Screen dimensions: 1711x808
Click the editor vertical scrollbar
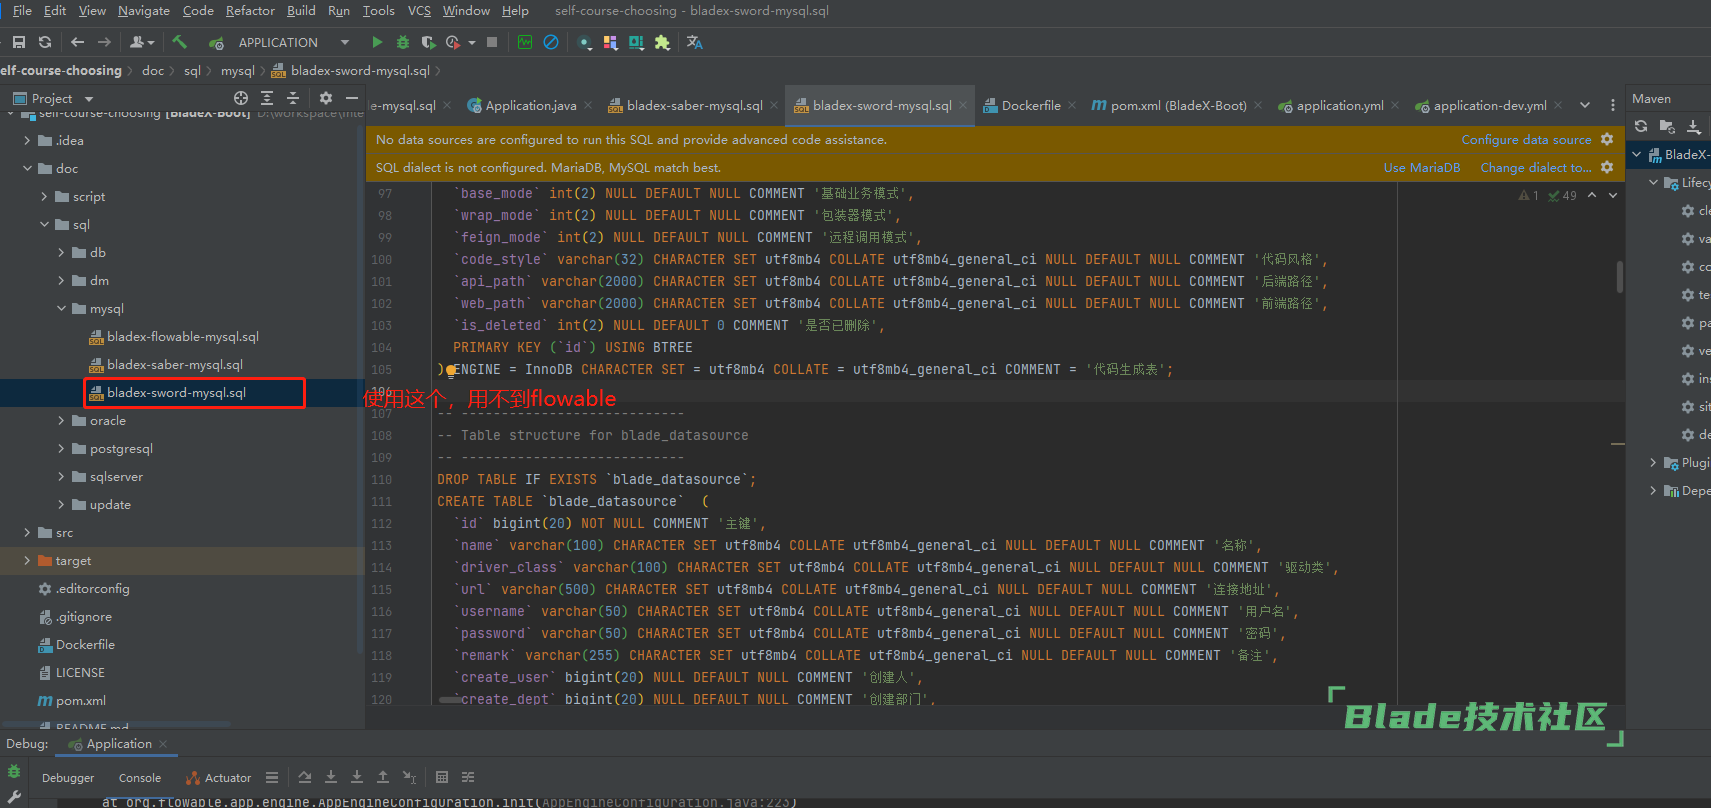pos(1619,276)
